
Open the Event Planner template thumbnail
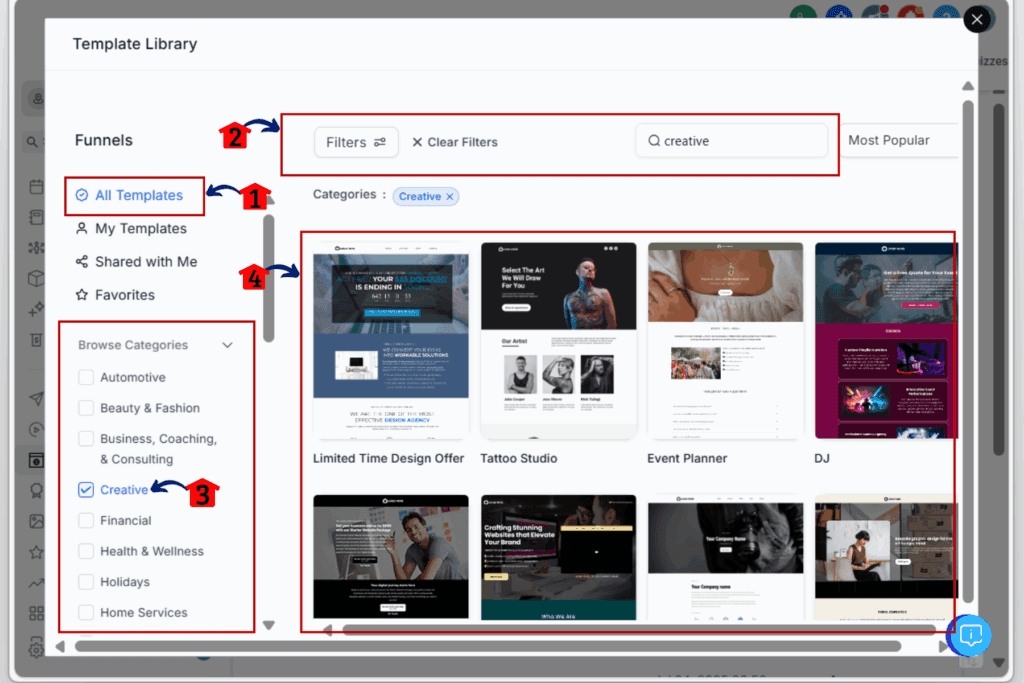click(726, 340)
